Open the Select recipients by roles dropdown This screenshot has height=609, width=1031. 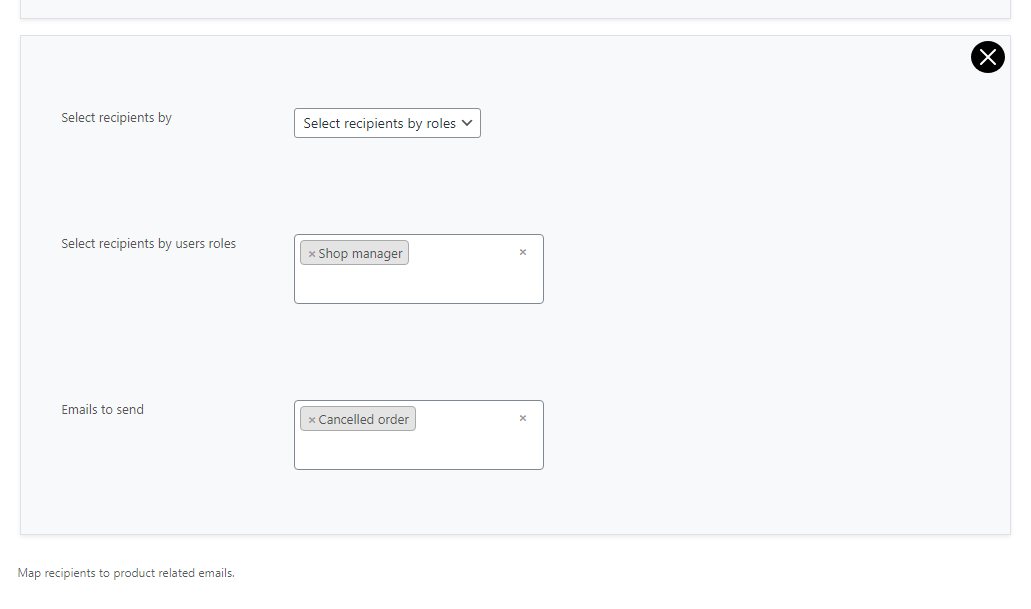click(x=380, y=123)
